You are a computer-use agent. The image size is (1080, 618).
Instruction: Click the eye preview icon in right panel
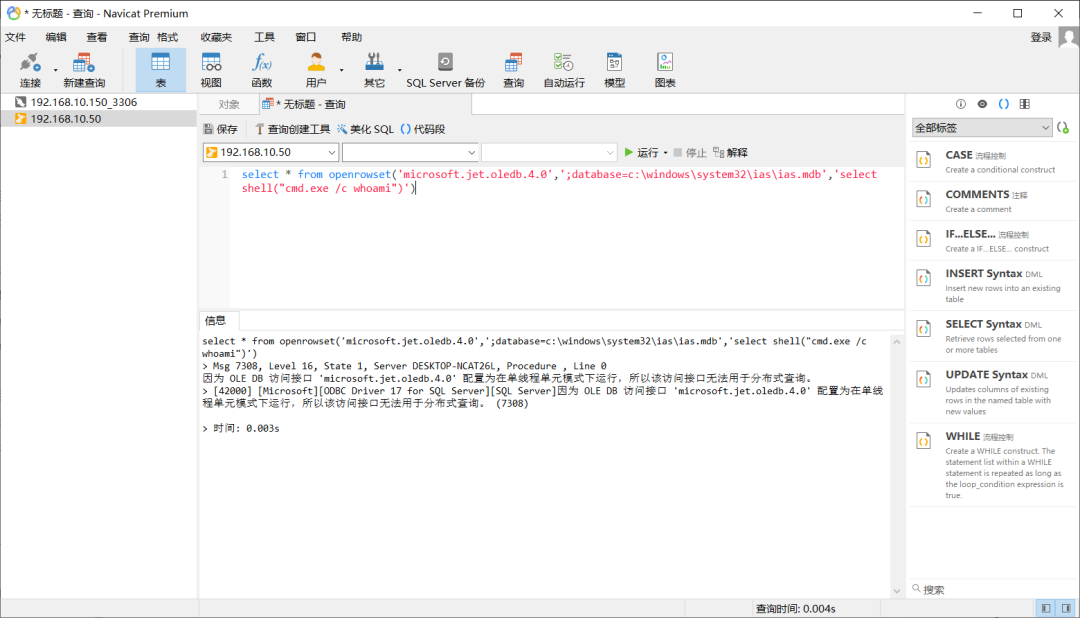point(982,104)
